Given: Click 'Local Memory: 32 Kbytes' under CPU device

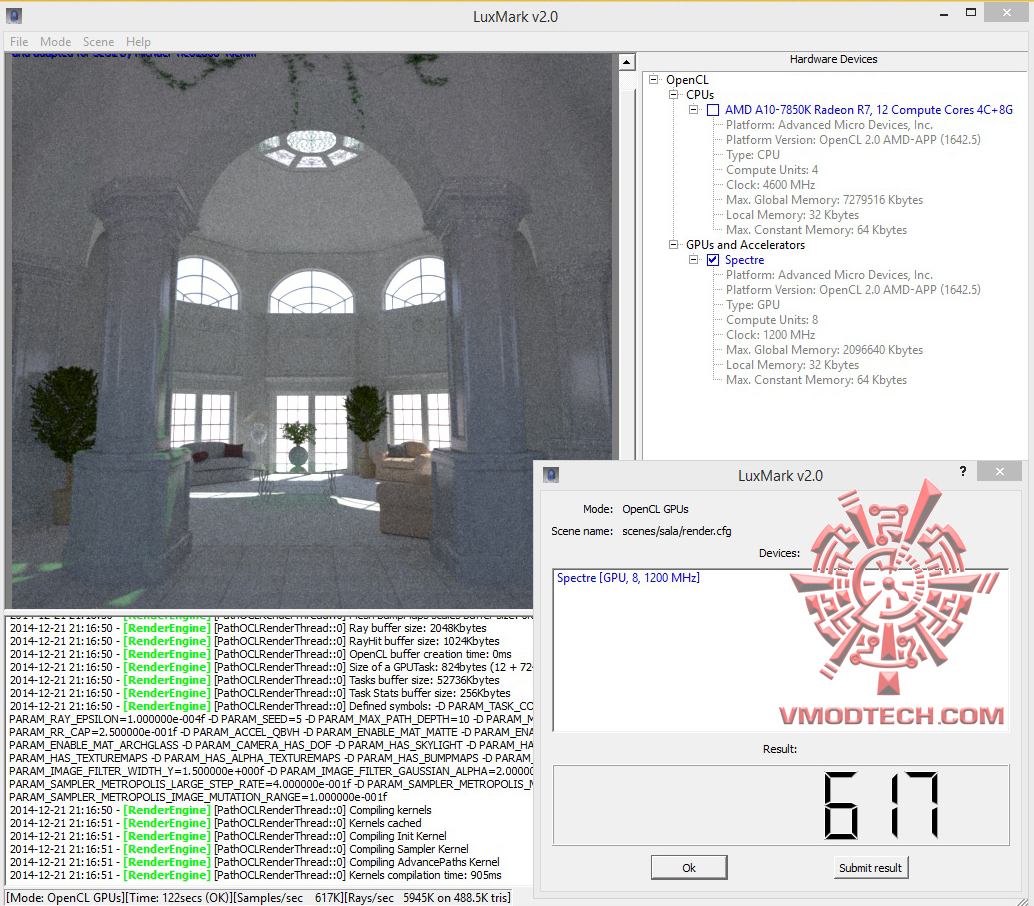Looking at the screenshot, I should coord(793,215).
